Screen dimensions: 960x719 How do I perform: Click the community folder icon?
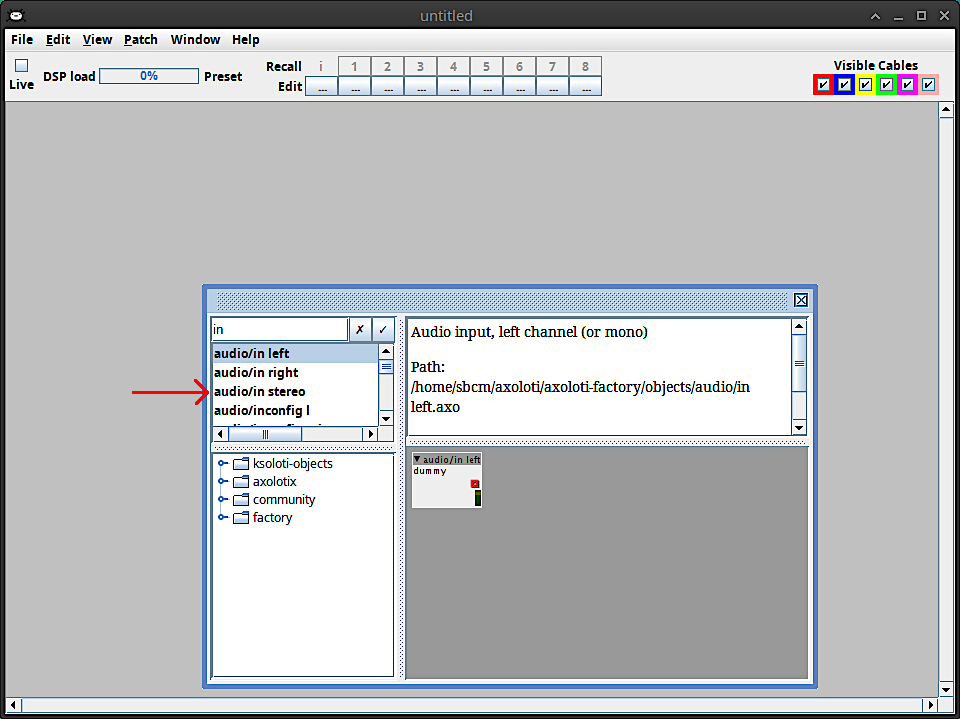point(241,500)
